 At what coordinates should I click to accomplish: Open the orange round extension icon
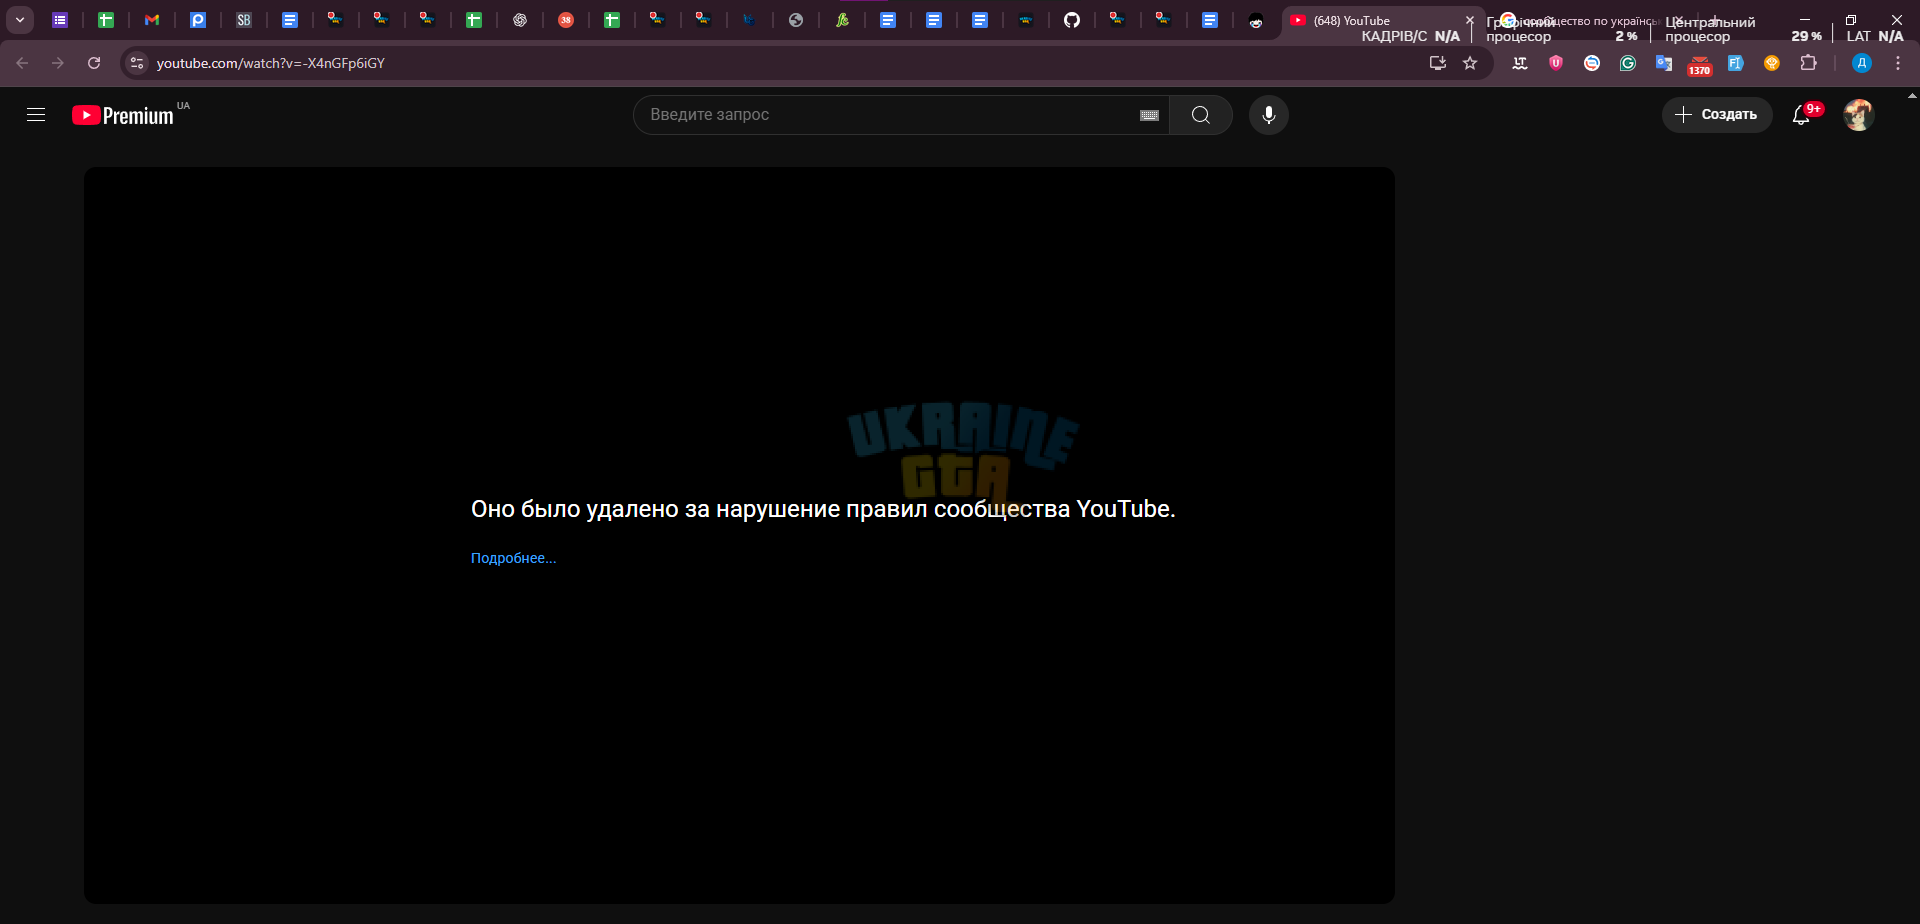(x=1772, y=63)
